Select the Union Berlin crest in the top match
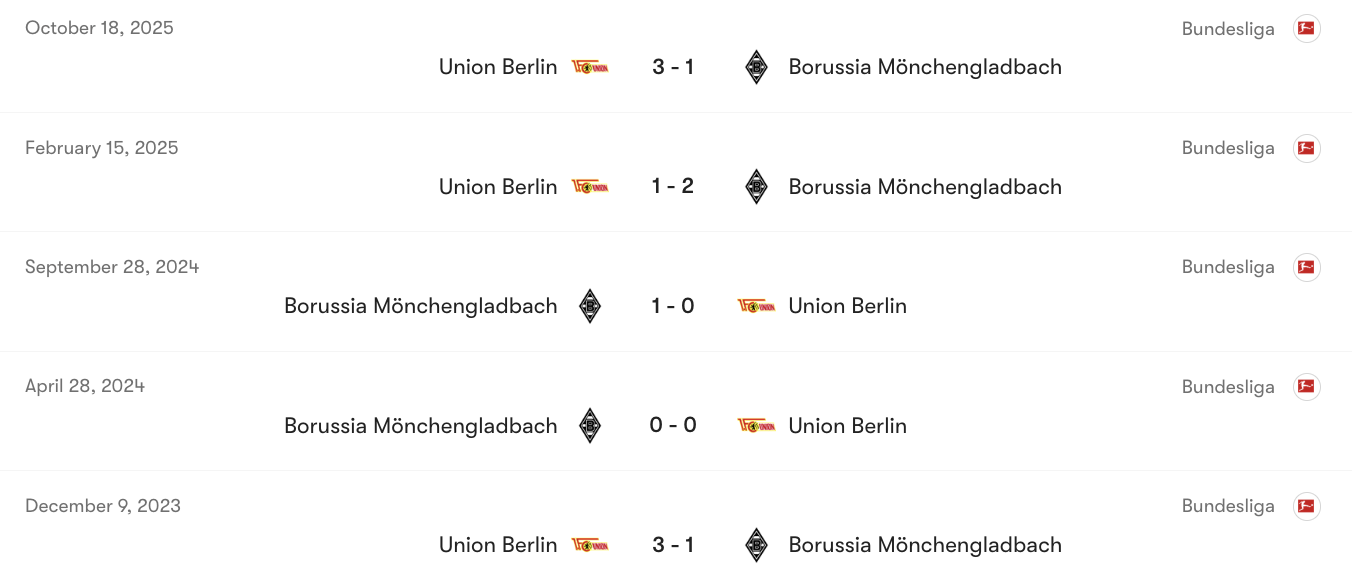Viewport: 1352px width, 580px height. click(x=591, y=66)
